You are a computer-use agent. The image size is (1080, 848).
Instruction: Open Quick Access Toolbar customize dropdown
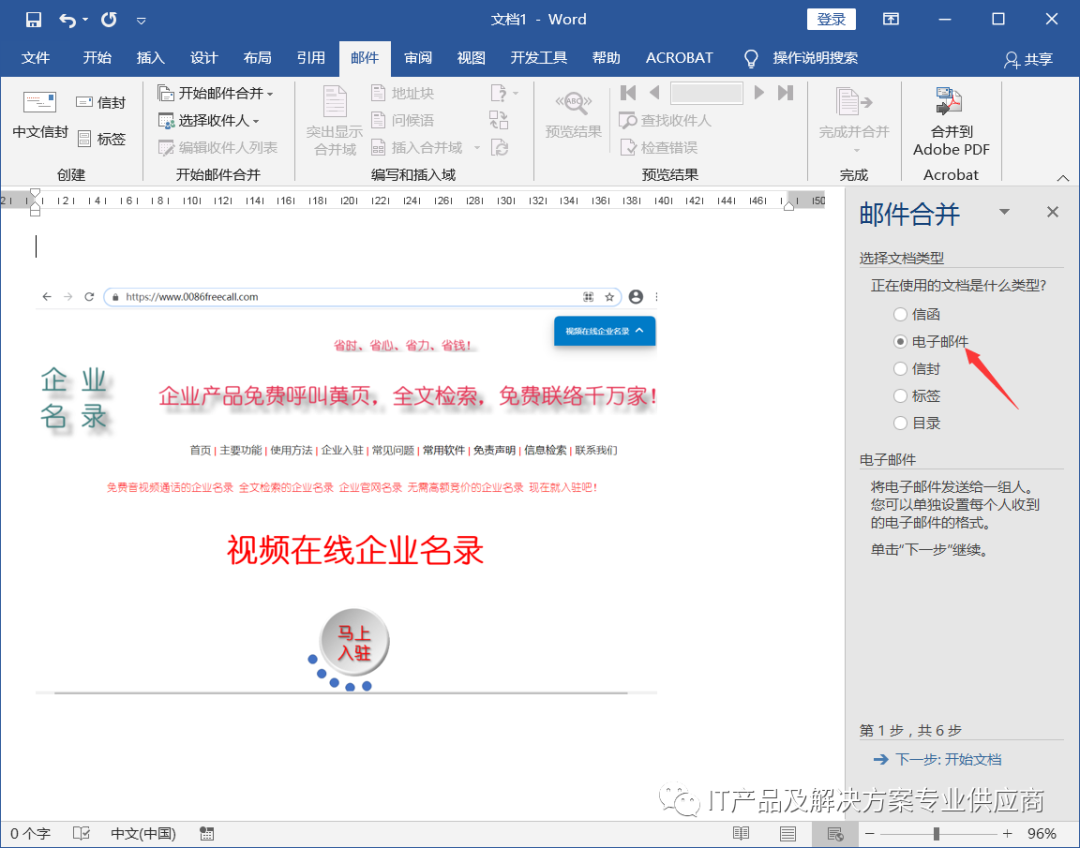coord(141,21)
